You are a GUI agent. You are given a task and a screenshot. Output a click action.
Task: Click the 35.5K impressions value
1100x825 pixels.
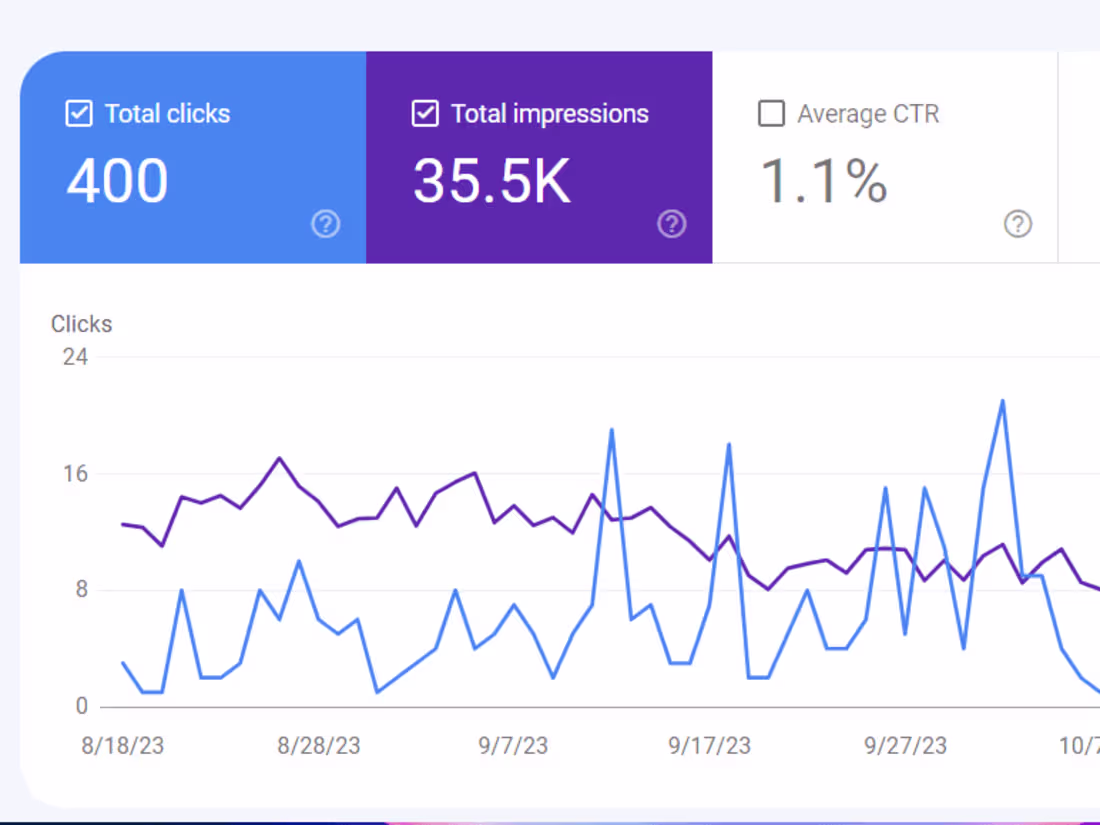[x=491, y=181]
